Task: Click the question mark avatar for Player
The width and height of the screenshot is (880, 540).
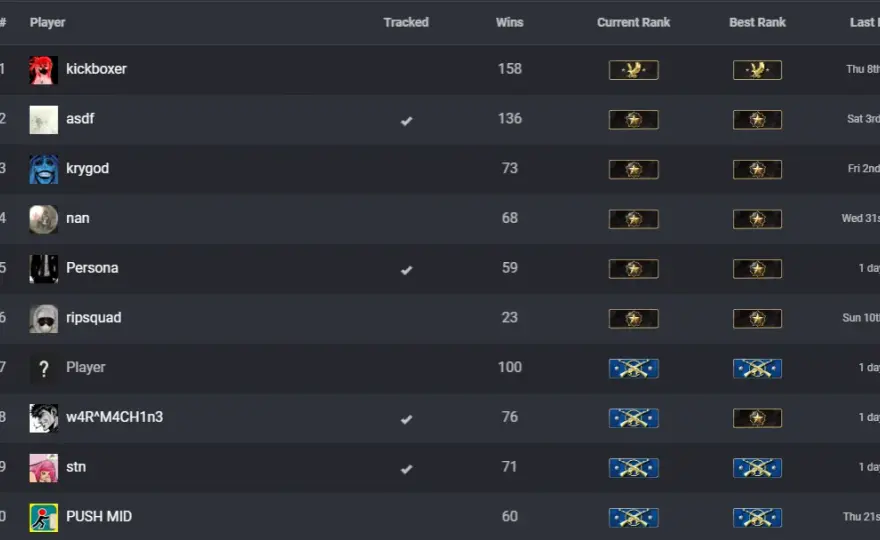Action: (43, 368)
